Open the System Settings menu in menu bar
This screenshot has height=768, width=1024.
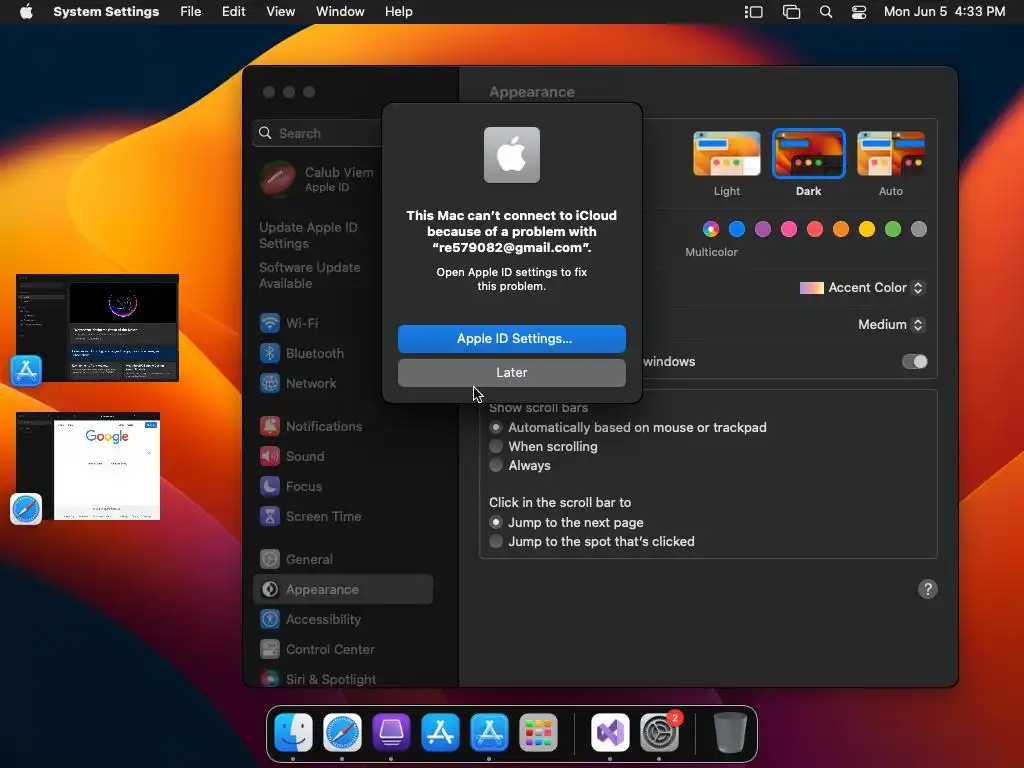pyautogui.click(x=106, y=12)
